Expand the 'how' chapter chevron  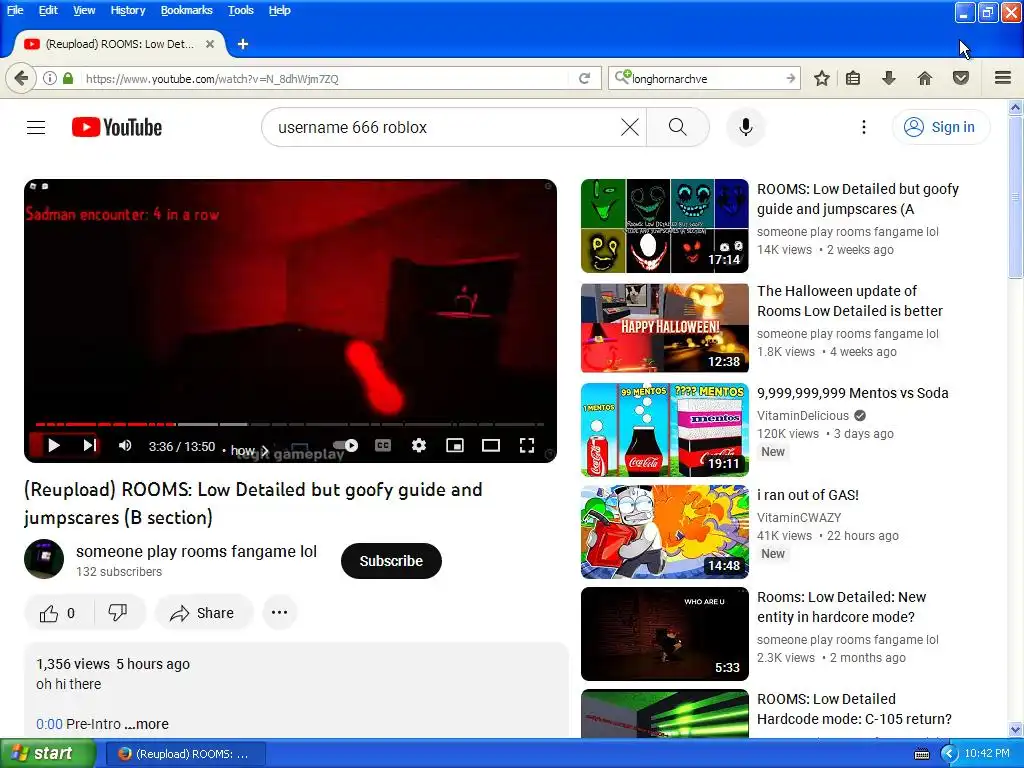click(x=264, y=450)
